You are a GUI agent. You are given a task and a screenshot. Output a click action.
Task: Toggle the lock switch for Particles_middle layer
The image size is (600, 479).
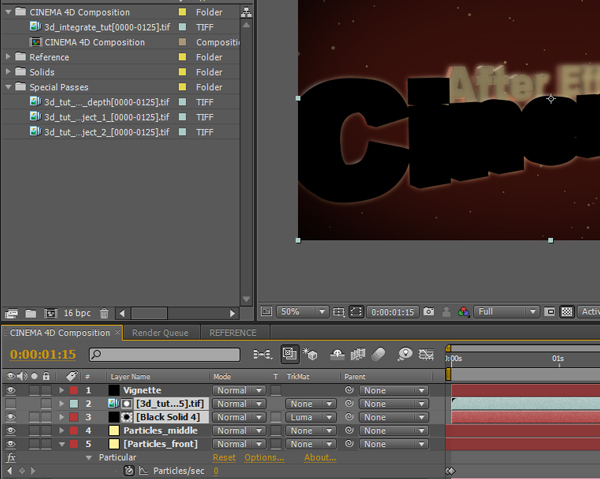click(x=46, y=430)
